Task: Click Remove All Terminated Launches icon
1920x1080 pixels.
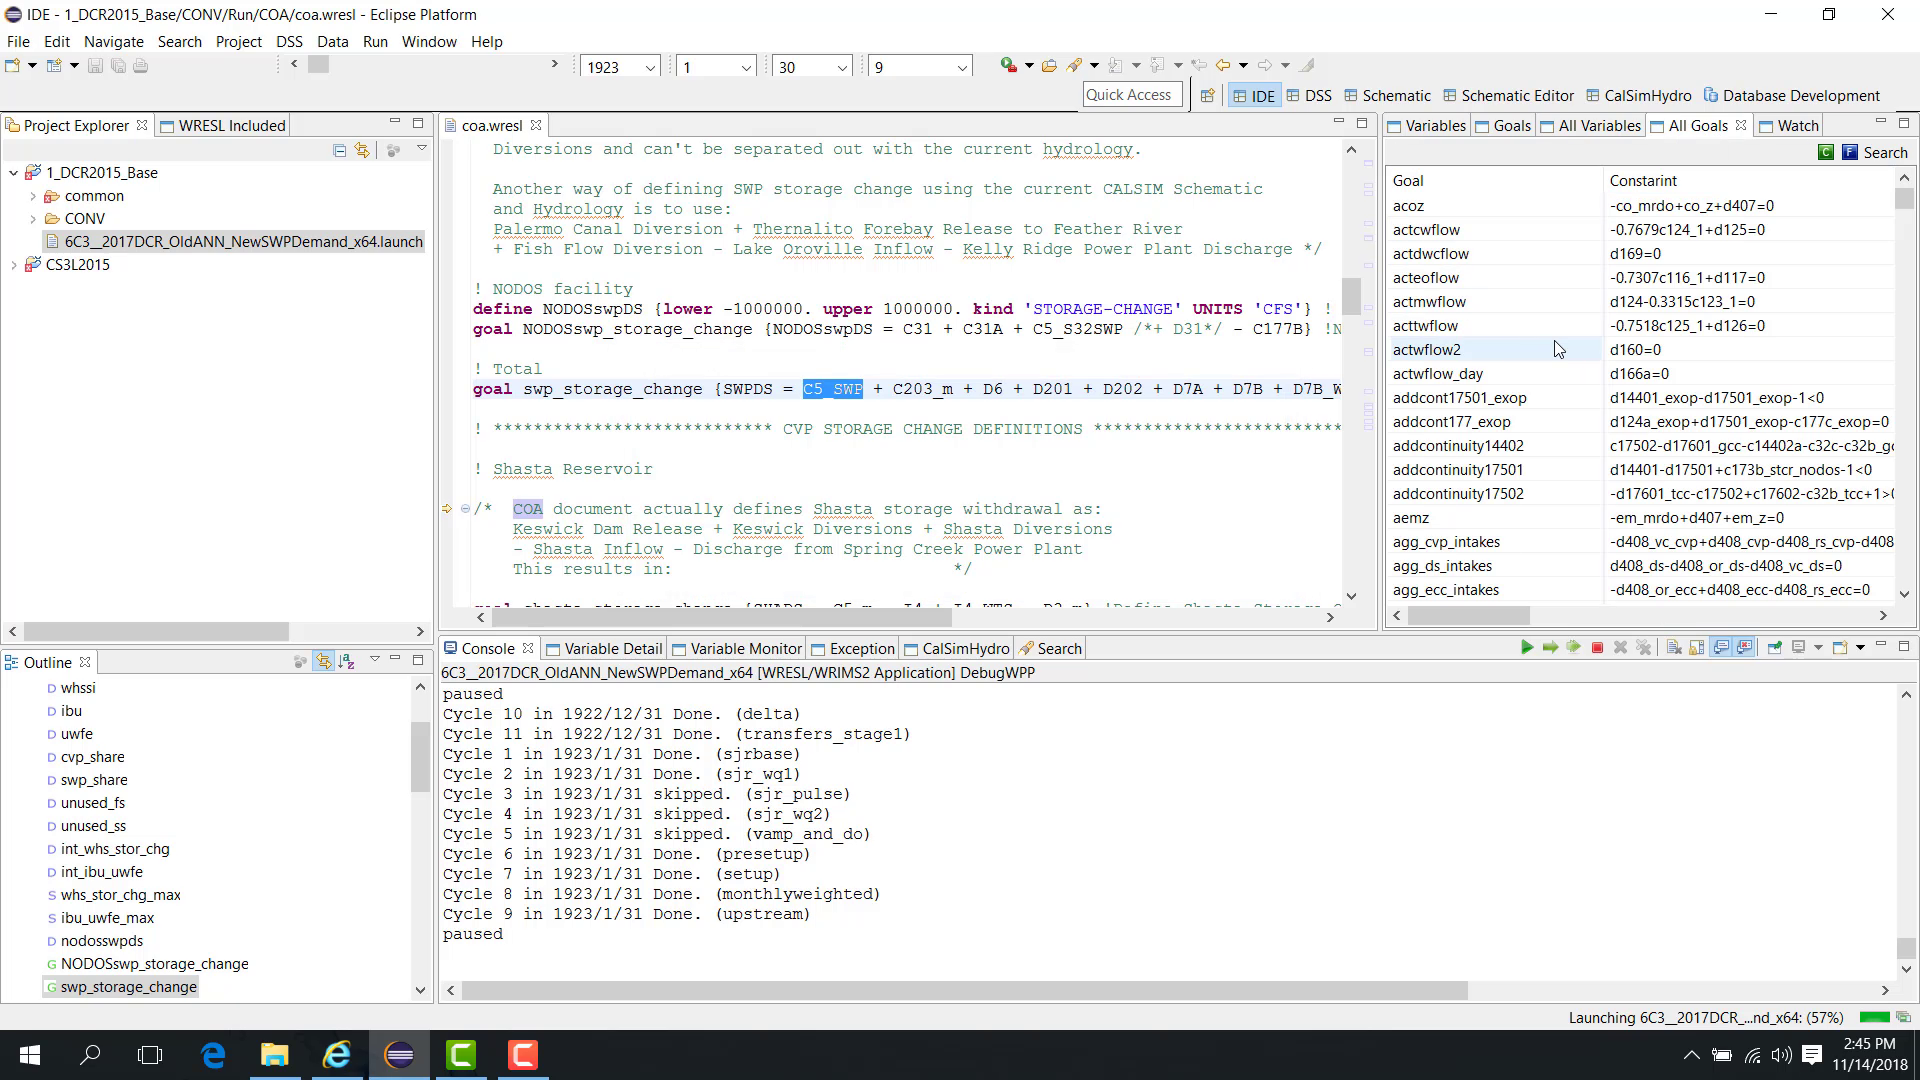Action: 1643,648
